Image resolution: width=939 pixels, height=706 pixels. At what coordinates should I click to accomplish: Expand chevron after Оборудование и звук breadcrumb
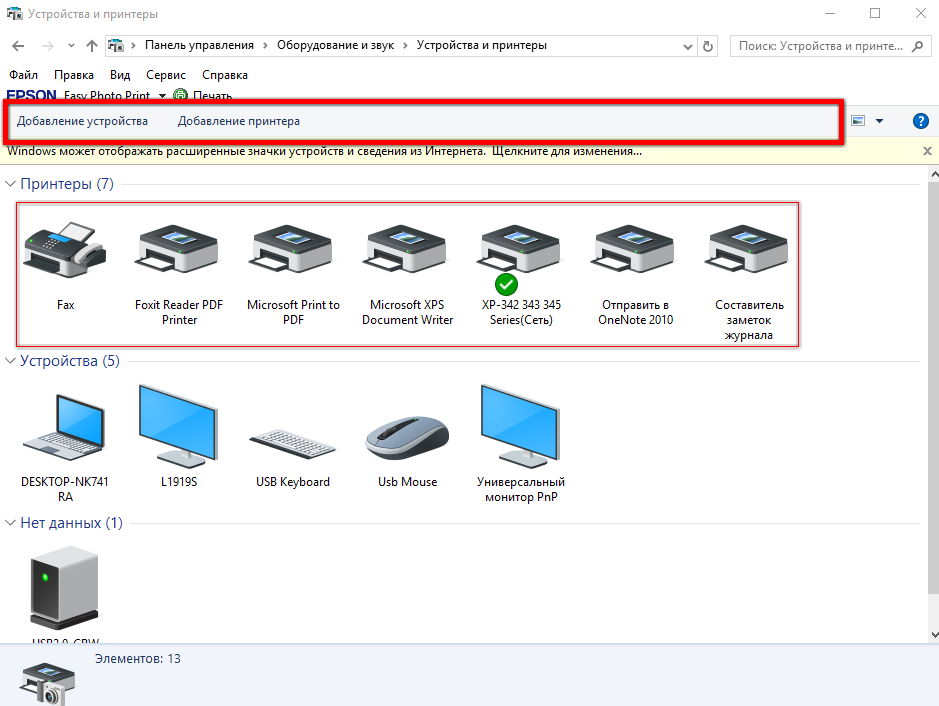[x=405, y=46]
